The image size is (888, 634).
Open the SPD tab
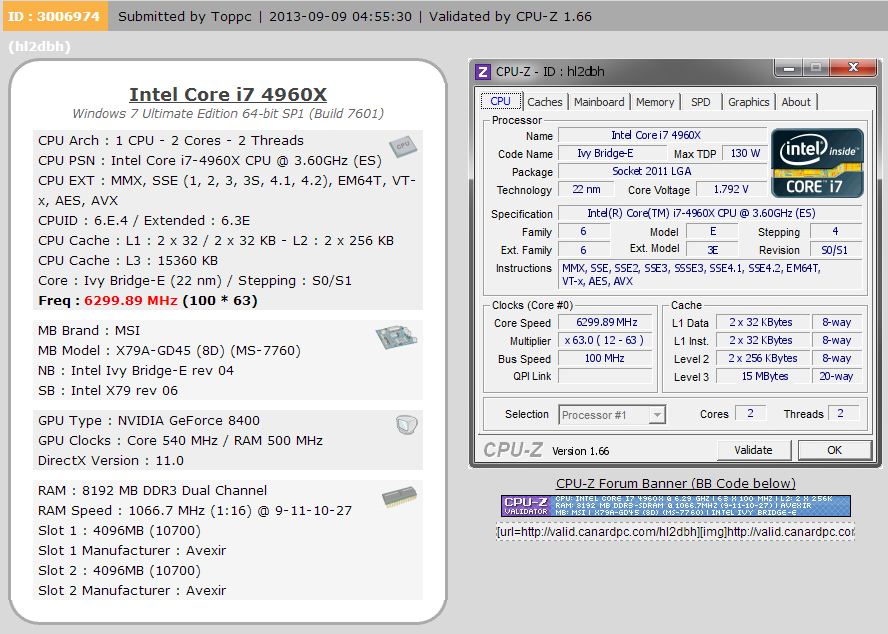701,102
